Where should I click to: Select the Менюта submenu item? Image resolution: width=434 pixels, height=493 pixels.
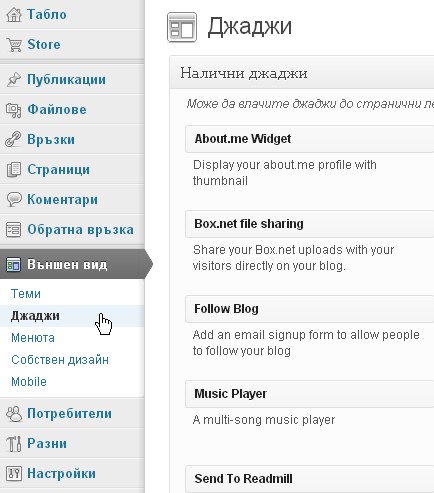33,338
